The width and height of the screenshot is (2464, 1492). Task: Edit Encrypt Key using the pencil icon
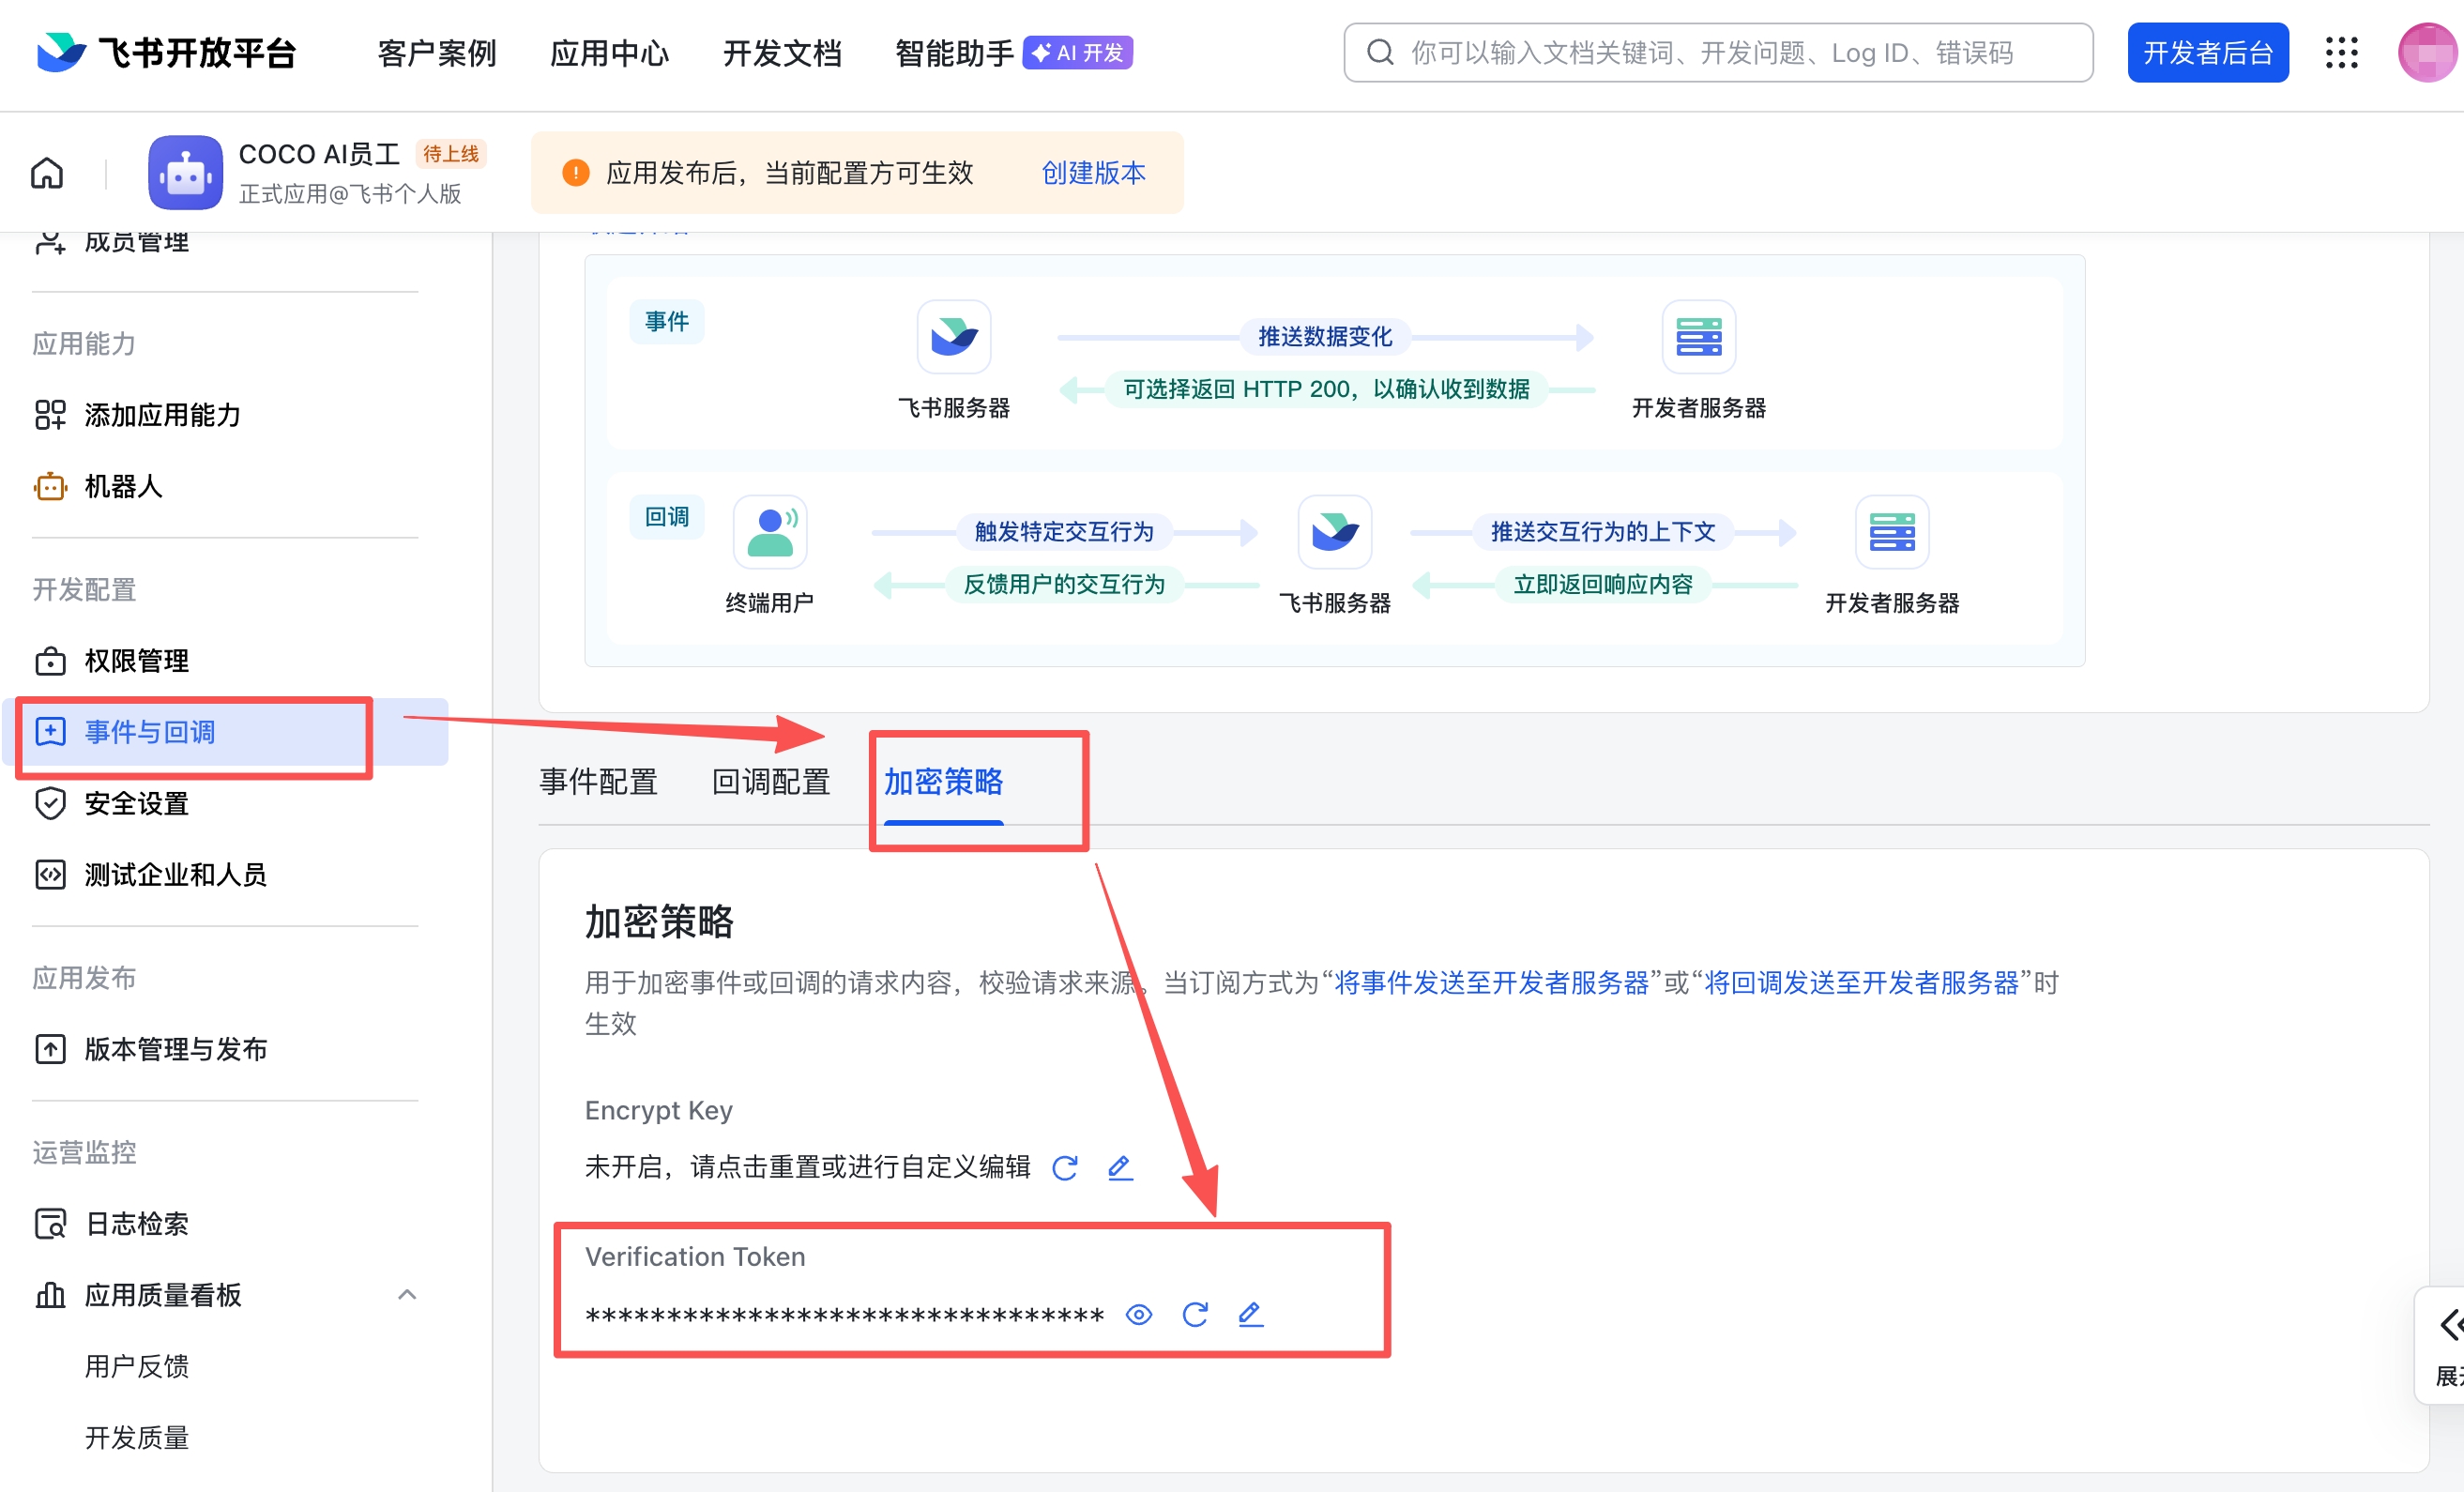tap(1119, 1166)
